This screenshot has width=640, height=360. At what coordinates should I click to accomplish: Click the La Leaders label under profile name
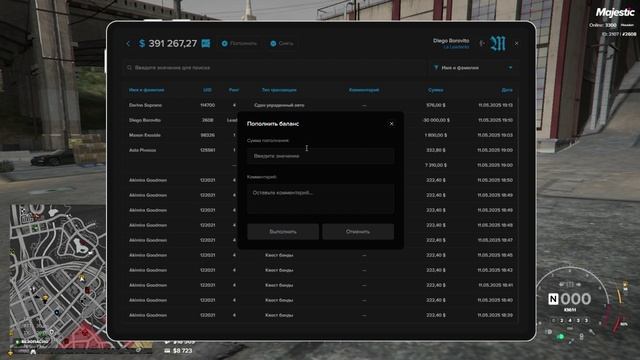(x=456, y=47)
